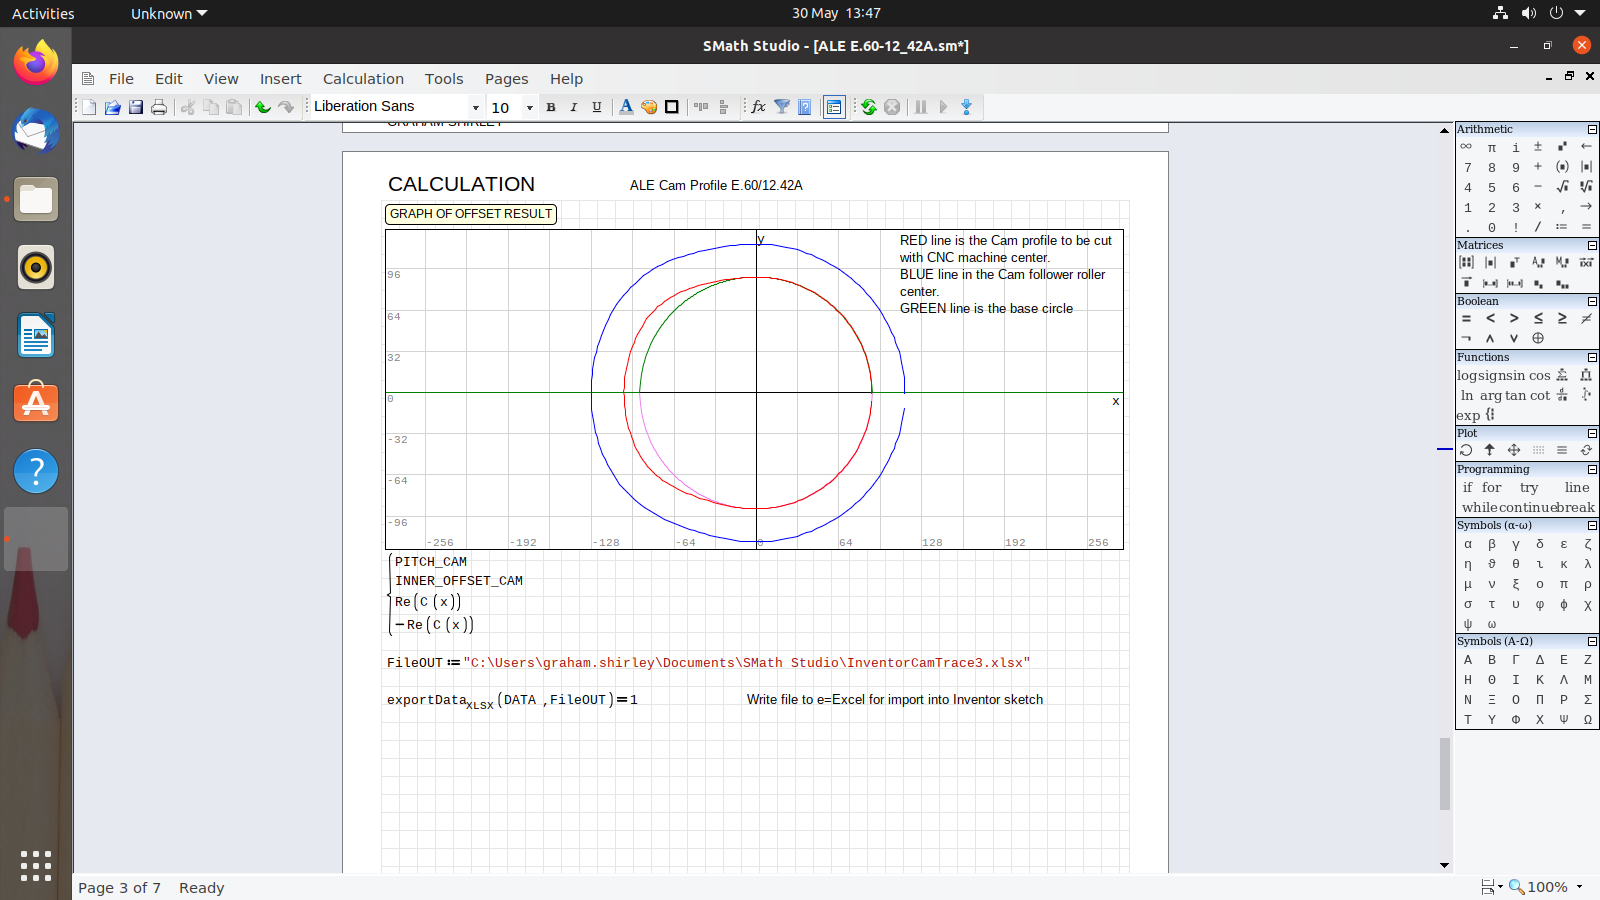Select the Plot Rotate tool
The image size is (1600, 900).
click(x=1467, y=451)
